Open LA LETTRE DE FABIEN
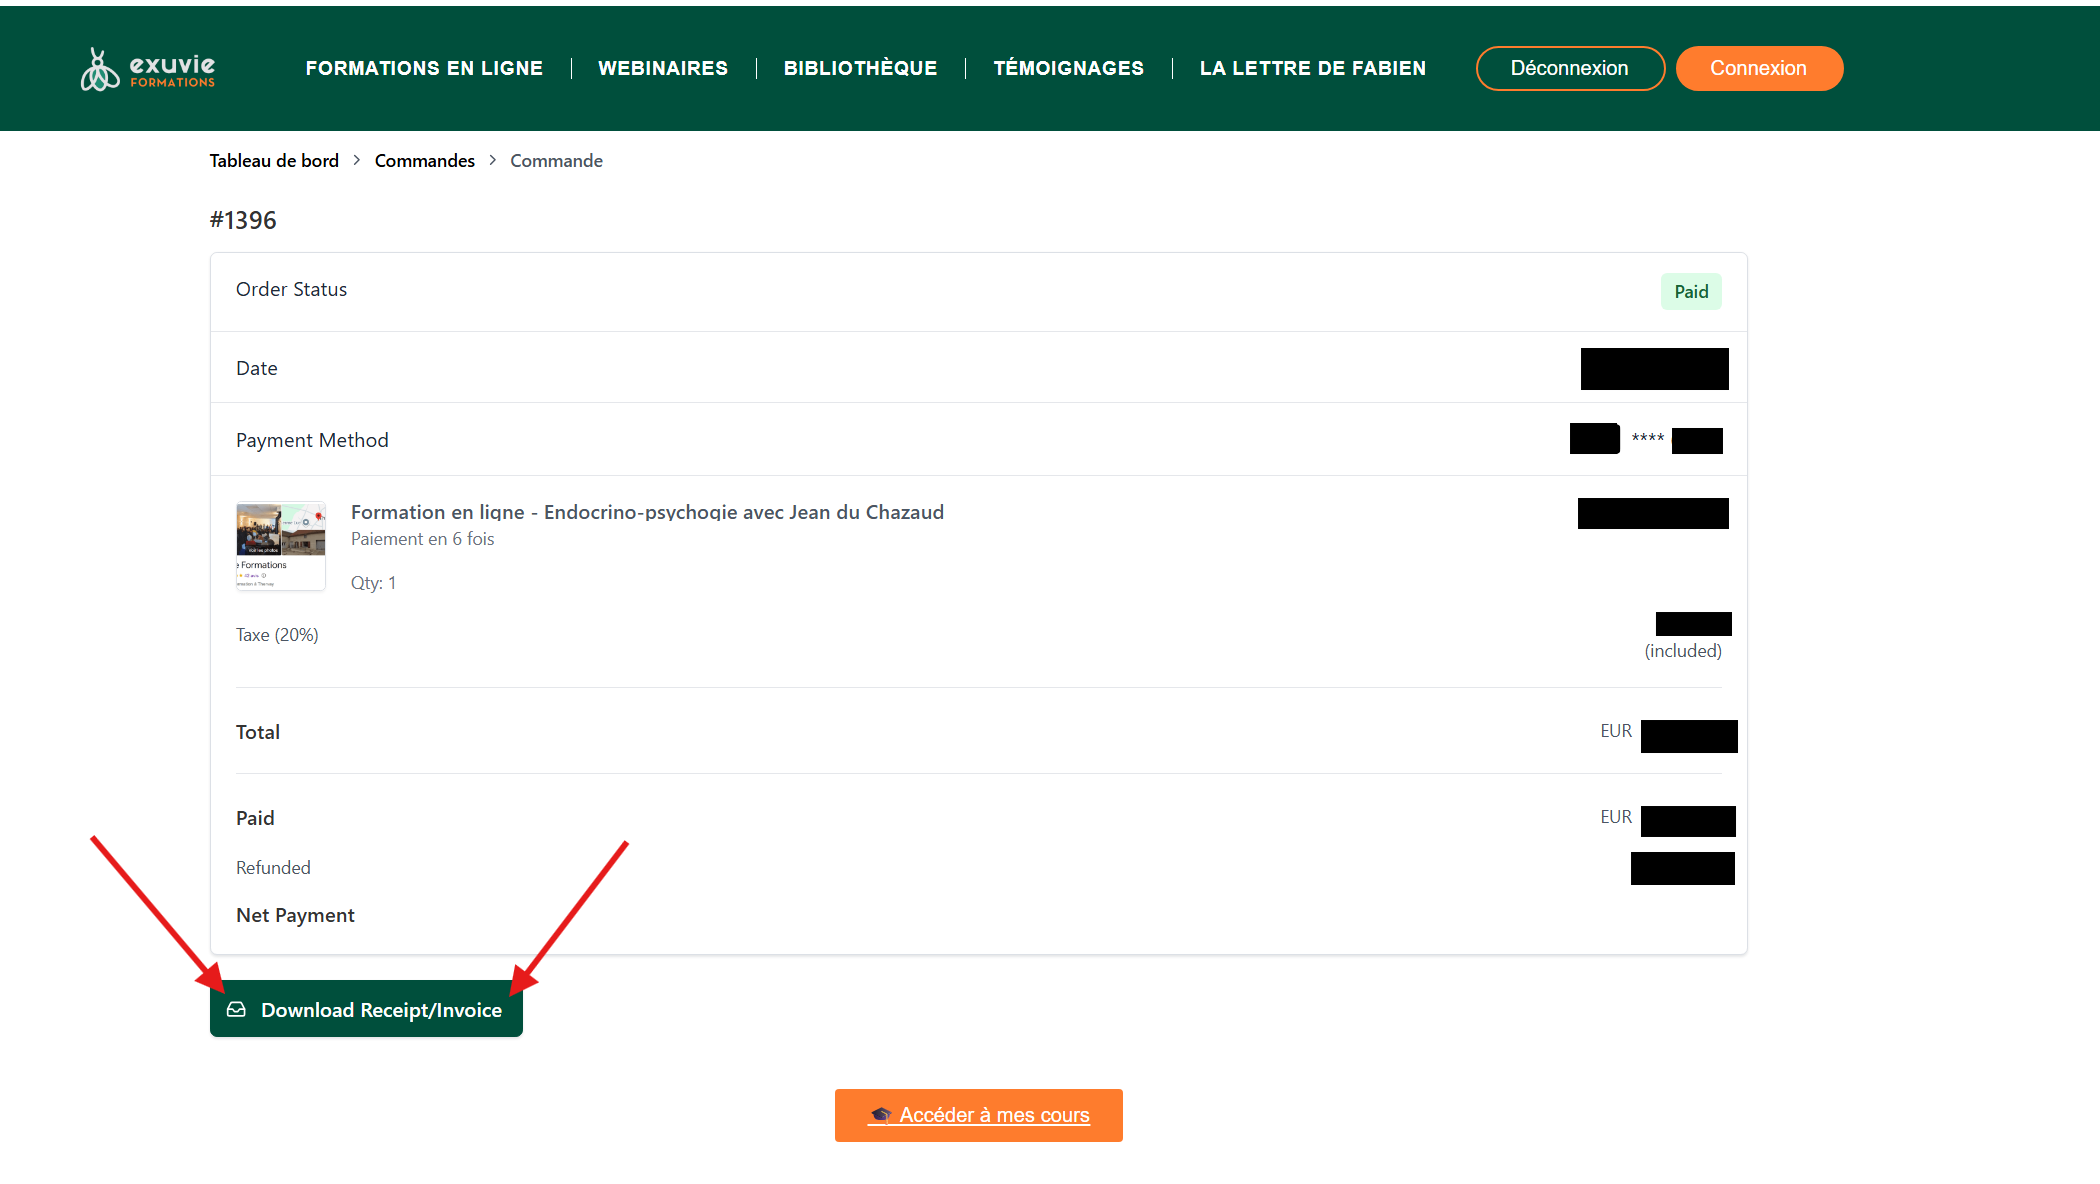The image size is (2100, 1184). 1312,68
